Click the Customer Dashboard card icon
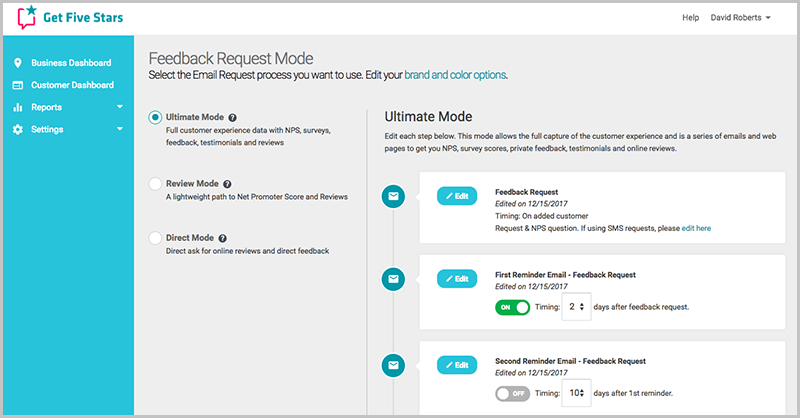The height and width of the screenshot is (418, 800). point(18,85)
